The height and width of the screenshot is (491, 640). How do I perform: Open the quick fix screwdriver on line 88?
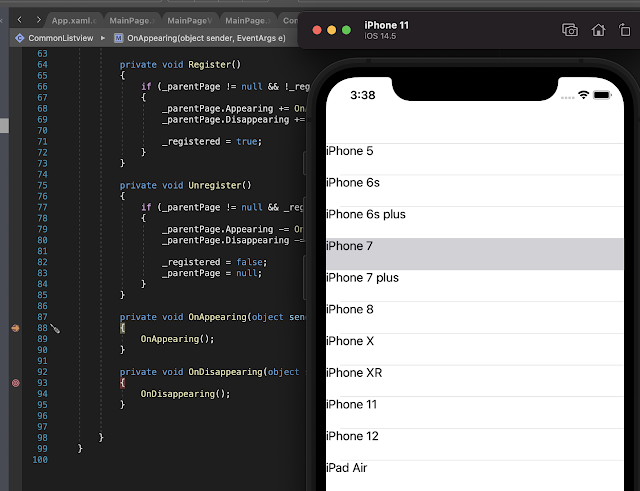click(x=55, y=329)
